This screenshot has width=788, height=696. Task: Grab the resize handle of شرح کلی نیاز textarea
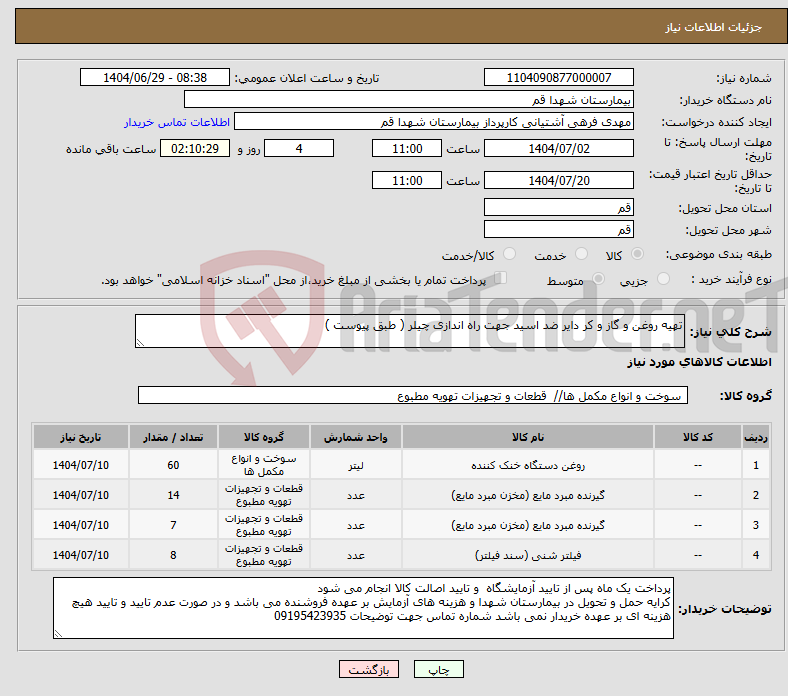(140, 343)
